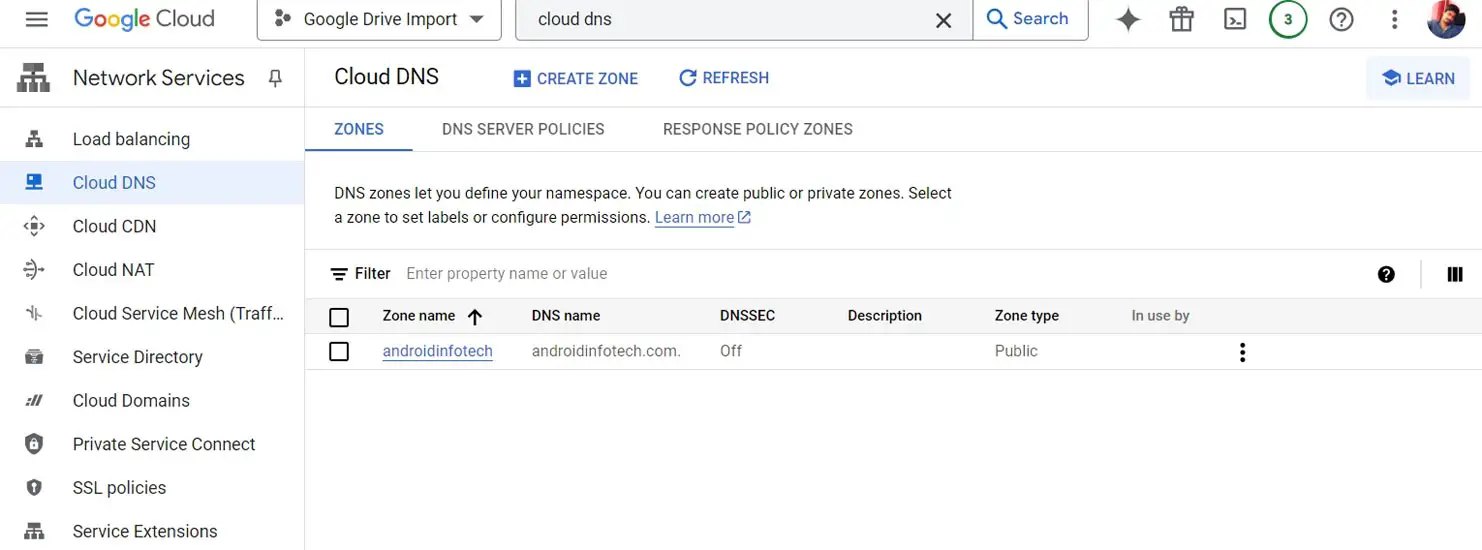Click the DNS name column header
1482x550 pixels.
click(x=566, y=316)
